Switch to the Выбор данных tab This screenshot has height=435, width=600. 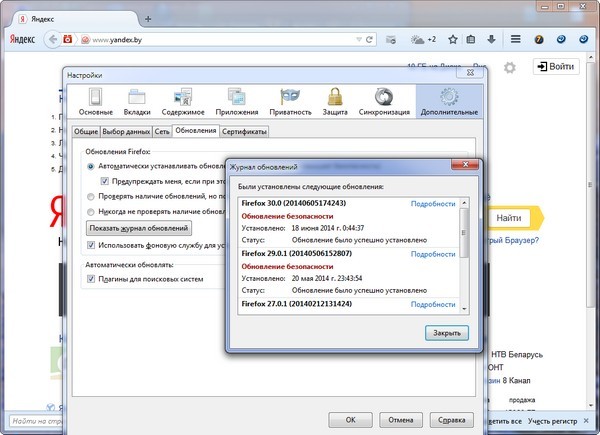[x=126, y=132]
